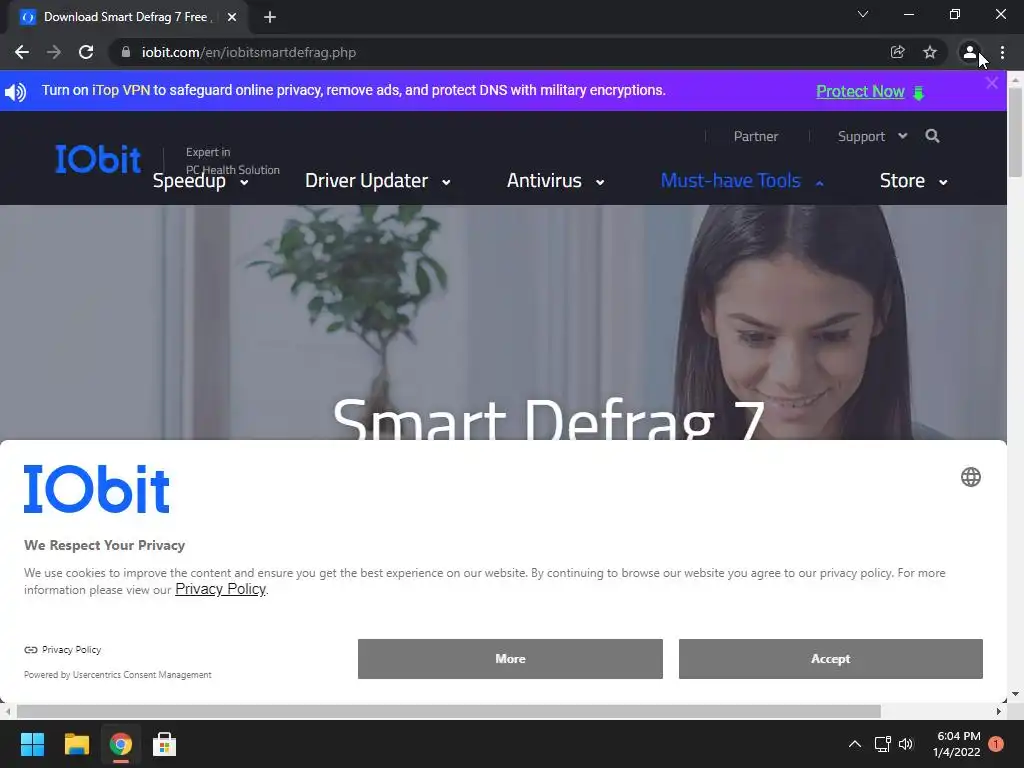Open the Partner link
1024x768 pixels.
[x=756, y=136]
